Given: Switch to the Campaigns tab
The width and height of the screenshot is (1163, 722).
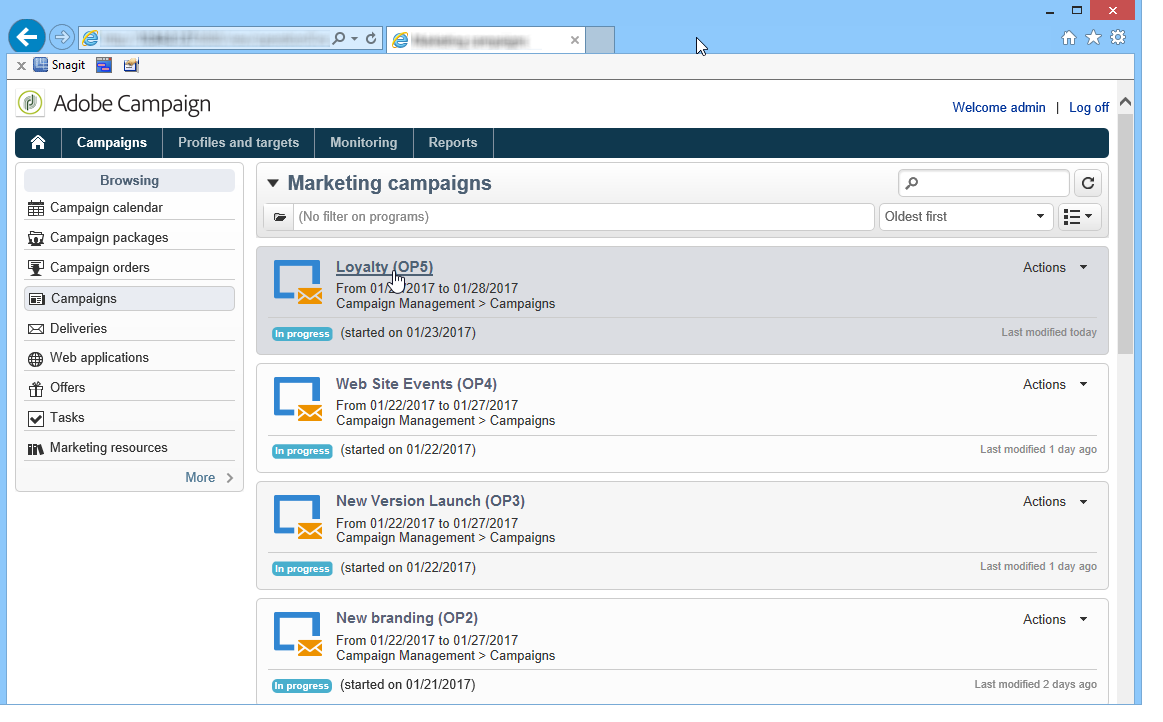Looking at the screenshot, I should (111, 142).
